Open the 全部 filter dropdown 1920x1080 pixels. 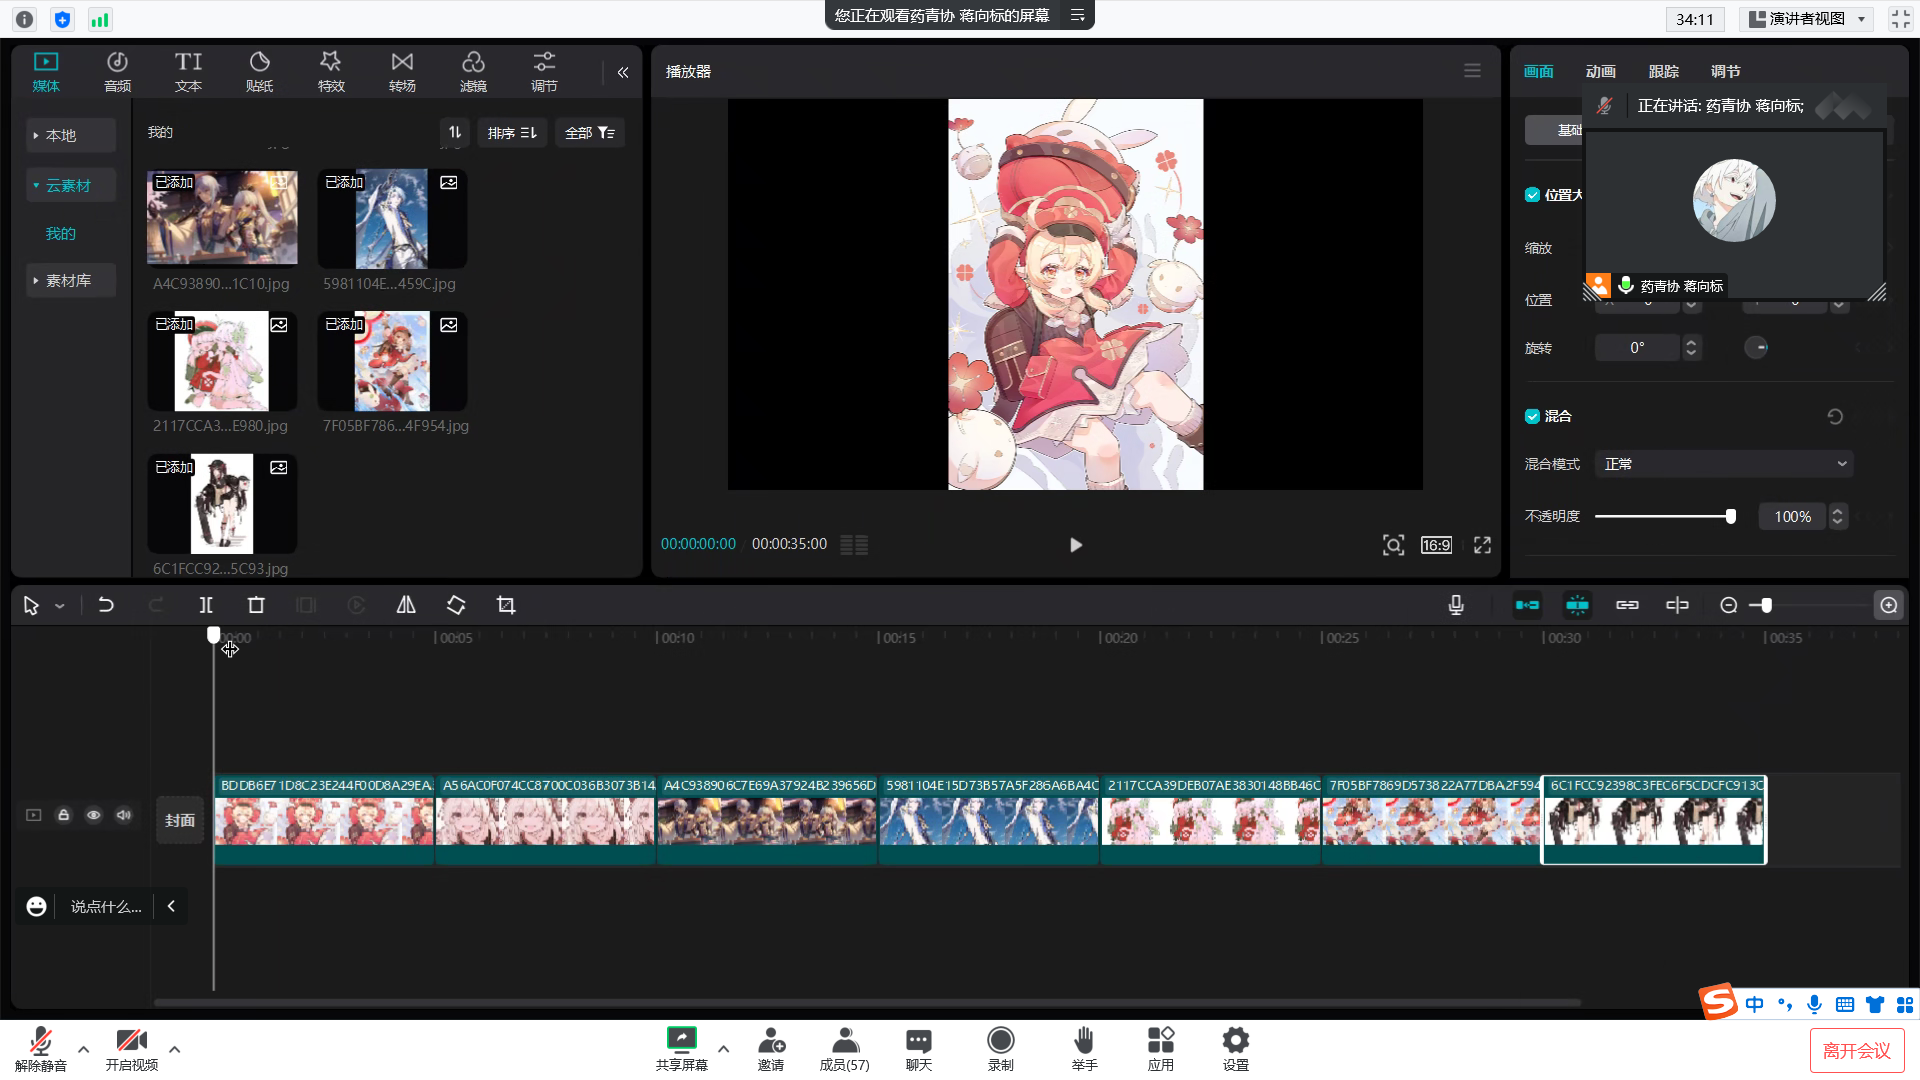589,133
